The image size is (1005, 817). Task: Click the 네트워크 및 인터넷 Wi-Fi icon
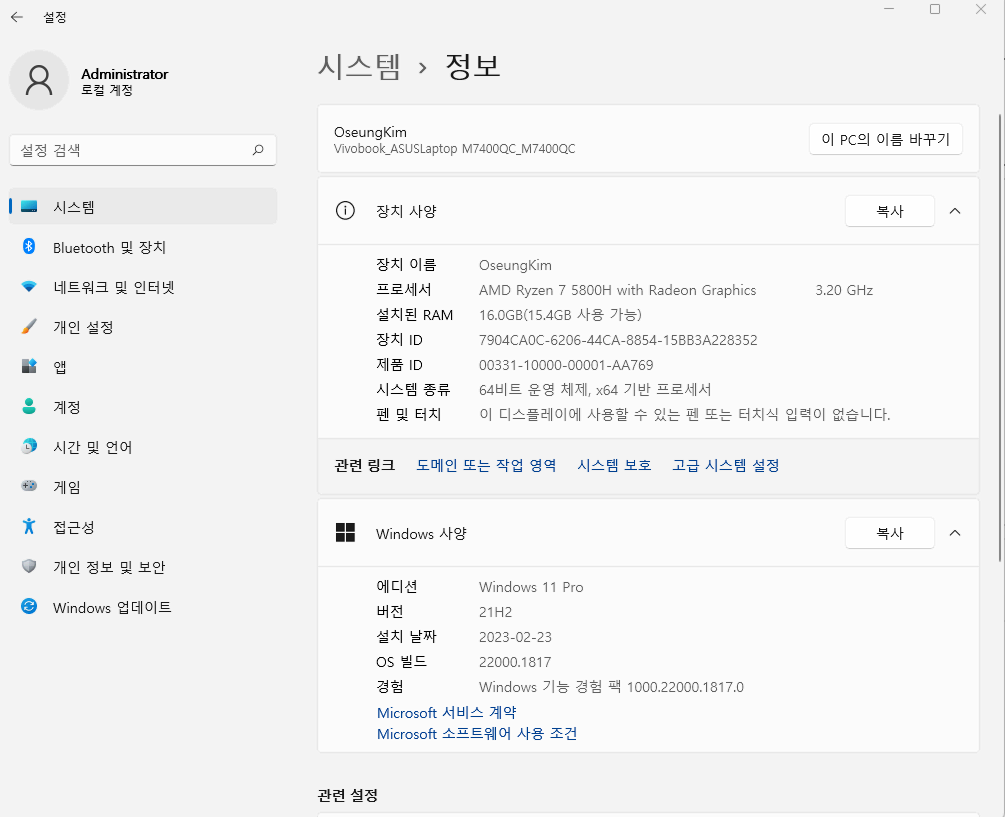pos(29,286)
